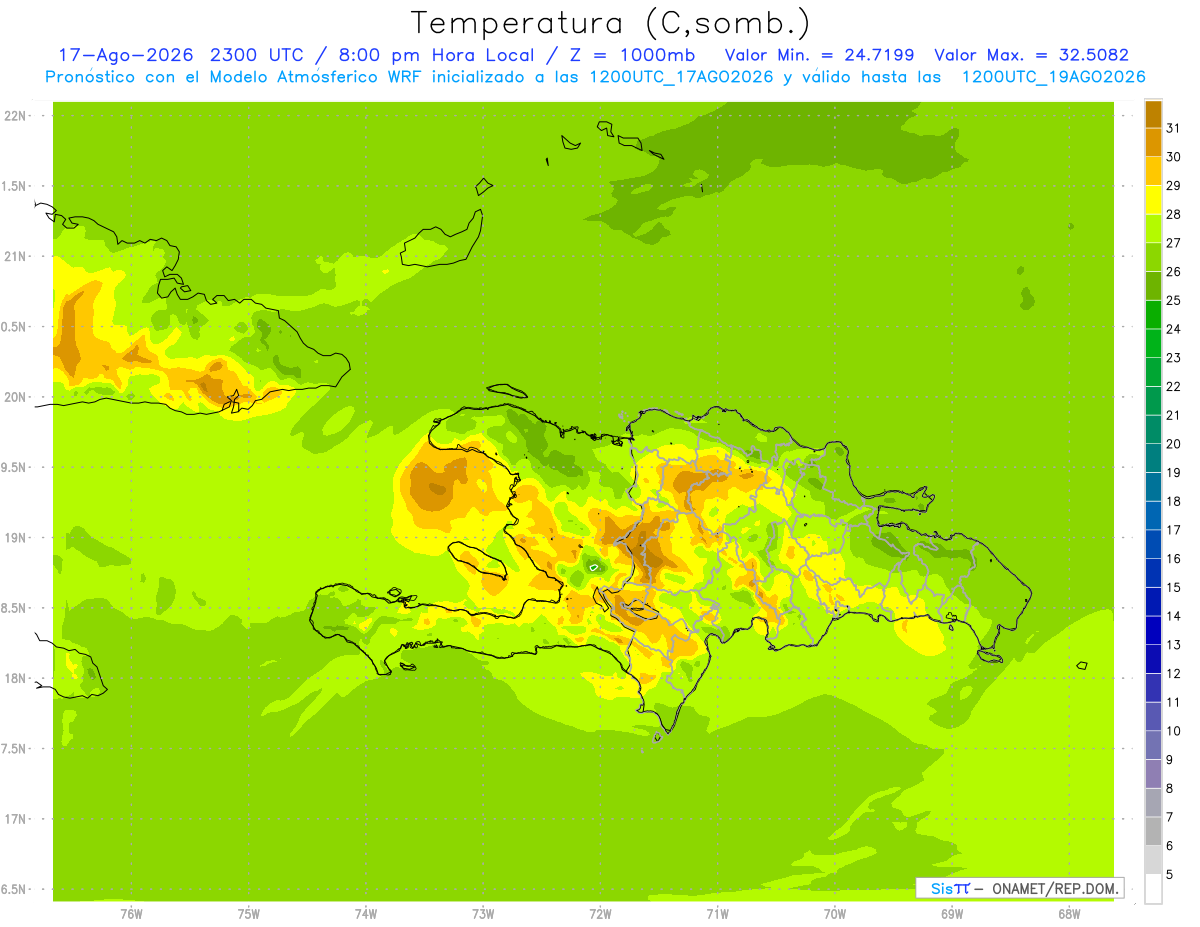Click the "9.5N" latitude label

tap(14, 467)
